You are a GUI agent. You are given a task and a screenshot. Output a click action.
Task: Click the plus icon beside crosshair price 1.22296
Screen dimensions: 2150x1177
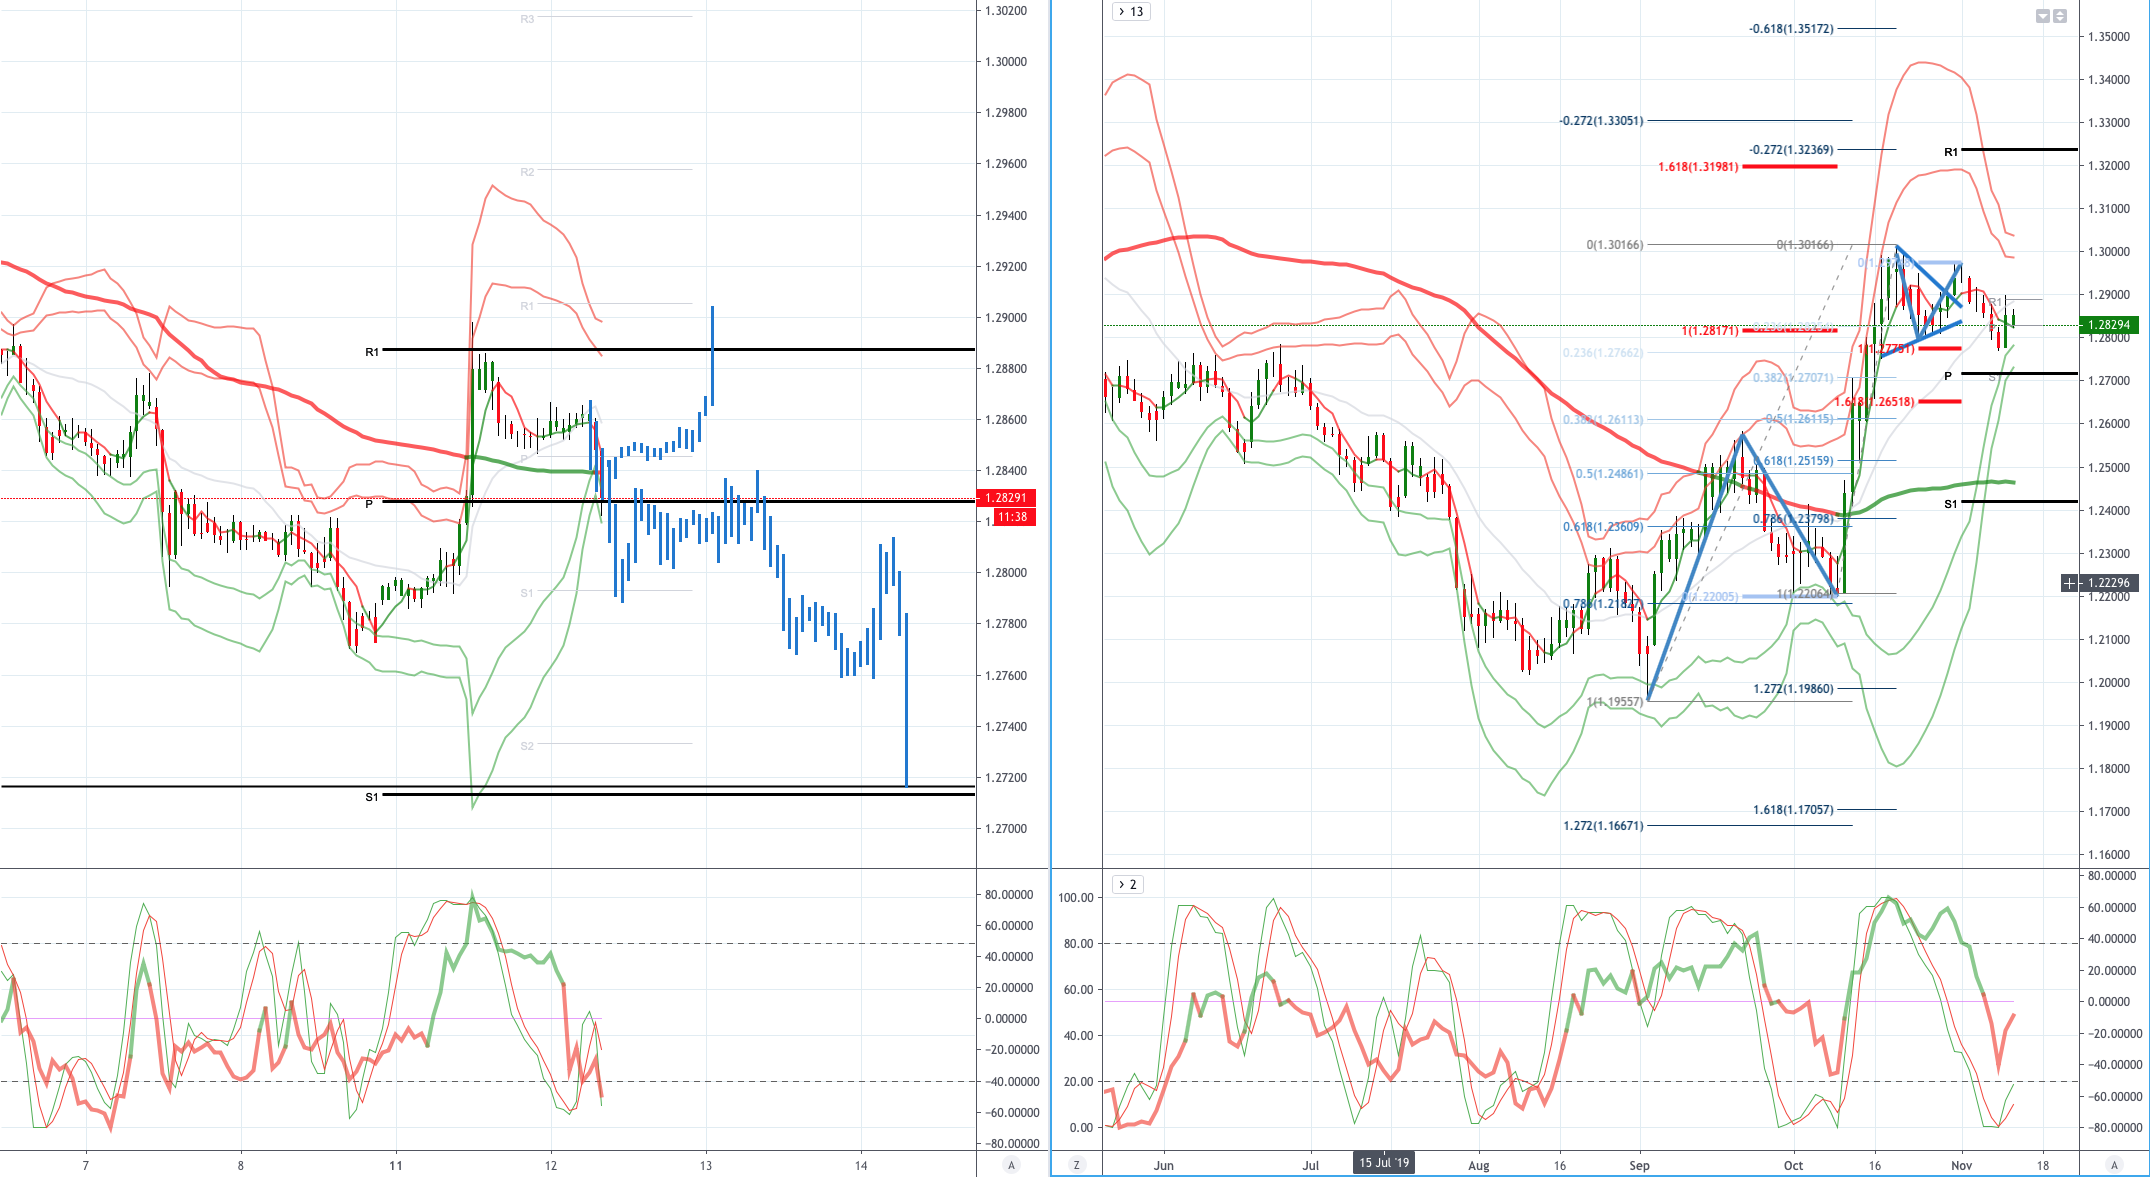[x=2070, y=583]
